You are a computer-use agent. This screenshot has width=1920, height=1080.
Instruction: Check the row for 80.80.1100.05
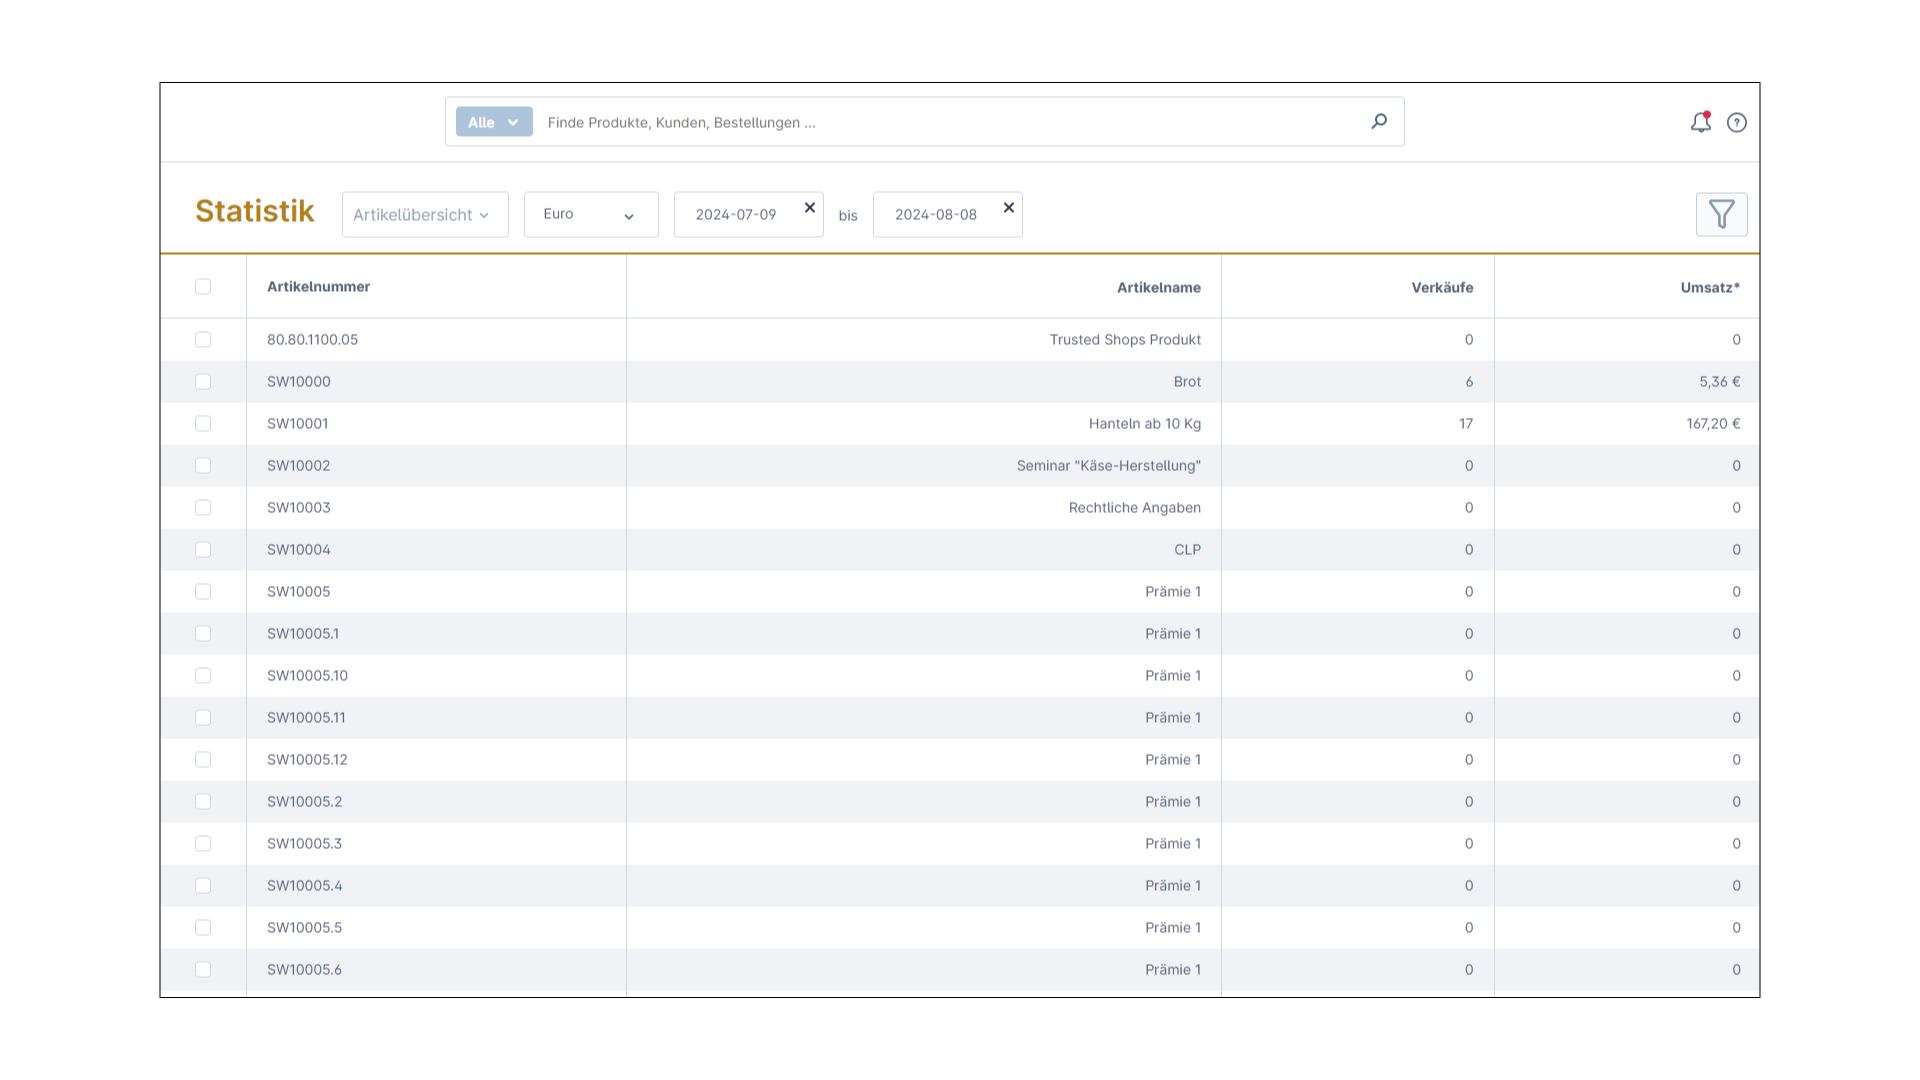tap(203, 340)
